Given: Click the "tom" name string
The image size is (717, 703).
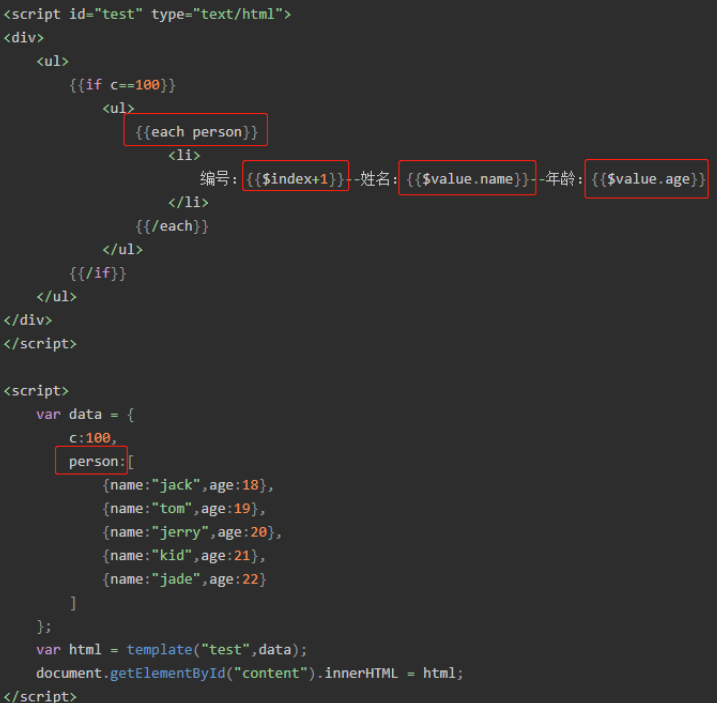Looking at the screenshot, I should (x=172, y=509).
